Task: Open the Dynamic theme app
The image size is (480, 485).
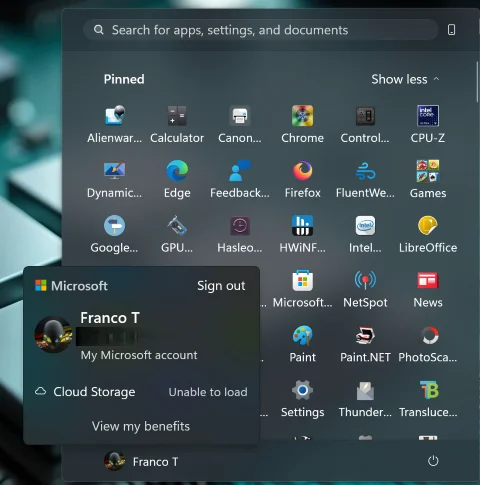Action: (x=114, y=179)
